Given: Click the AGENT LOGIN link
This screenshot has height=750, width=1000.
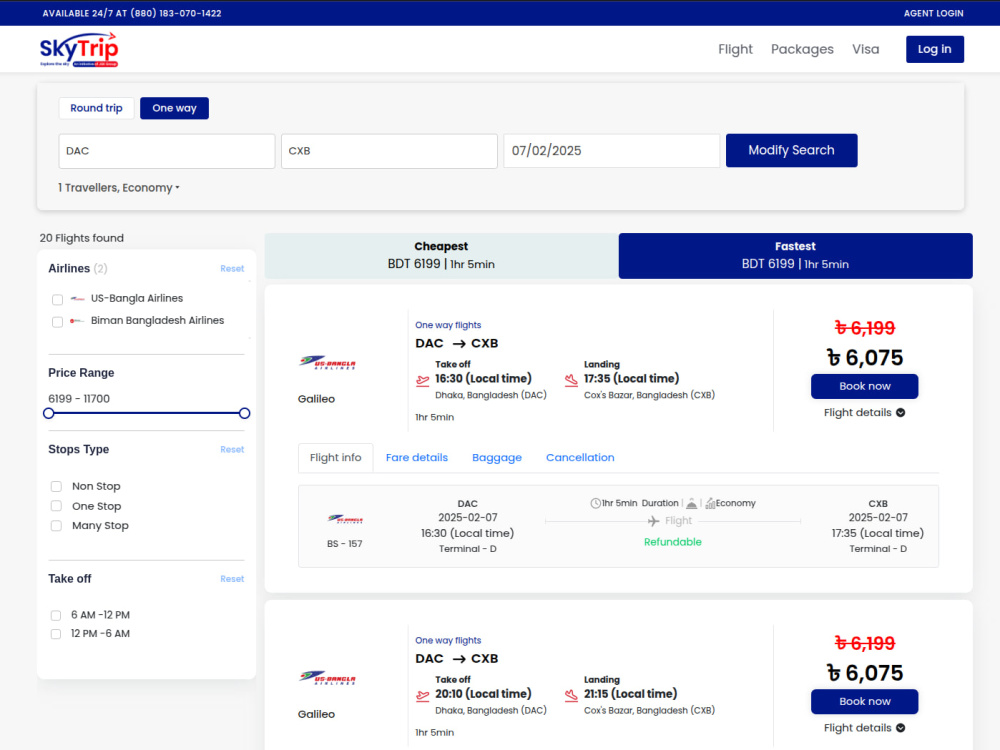Looking at the screenshot, I should 933,13.
